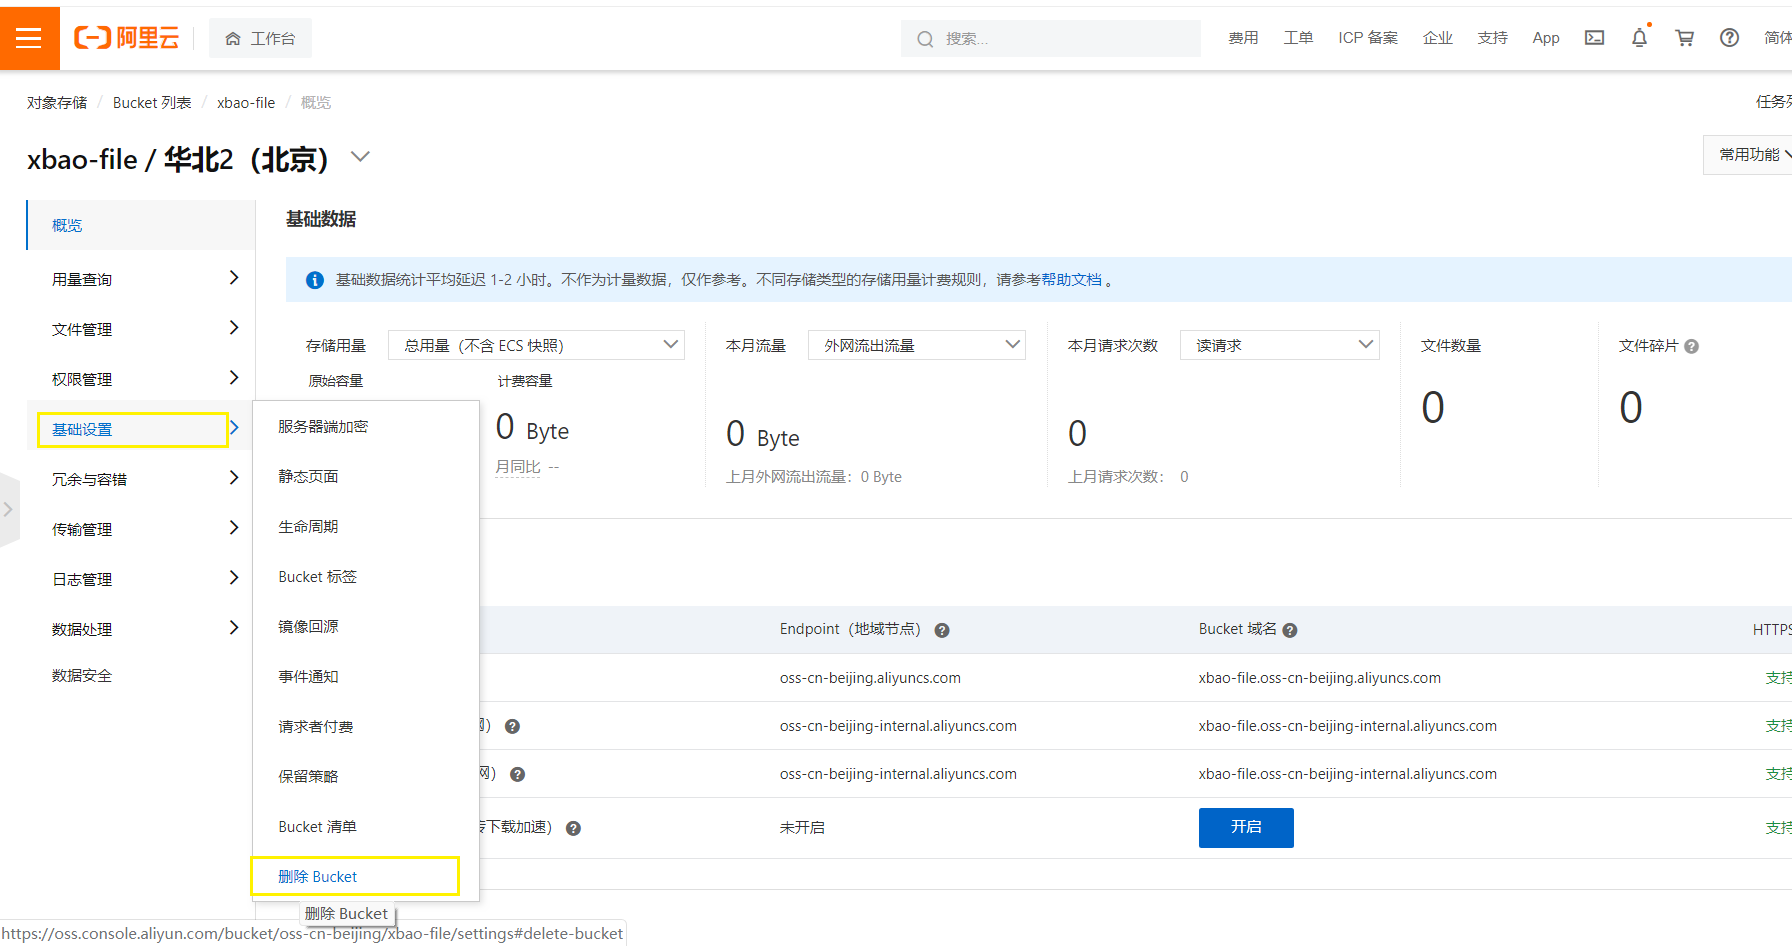Click the blue 开启 button
This screenshot has height=946, width=1792.
pos(1246,828)
